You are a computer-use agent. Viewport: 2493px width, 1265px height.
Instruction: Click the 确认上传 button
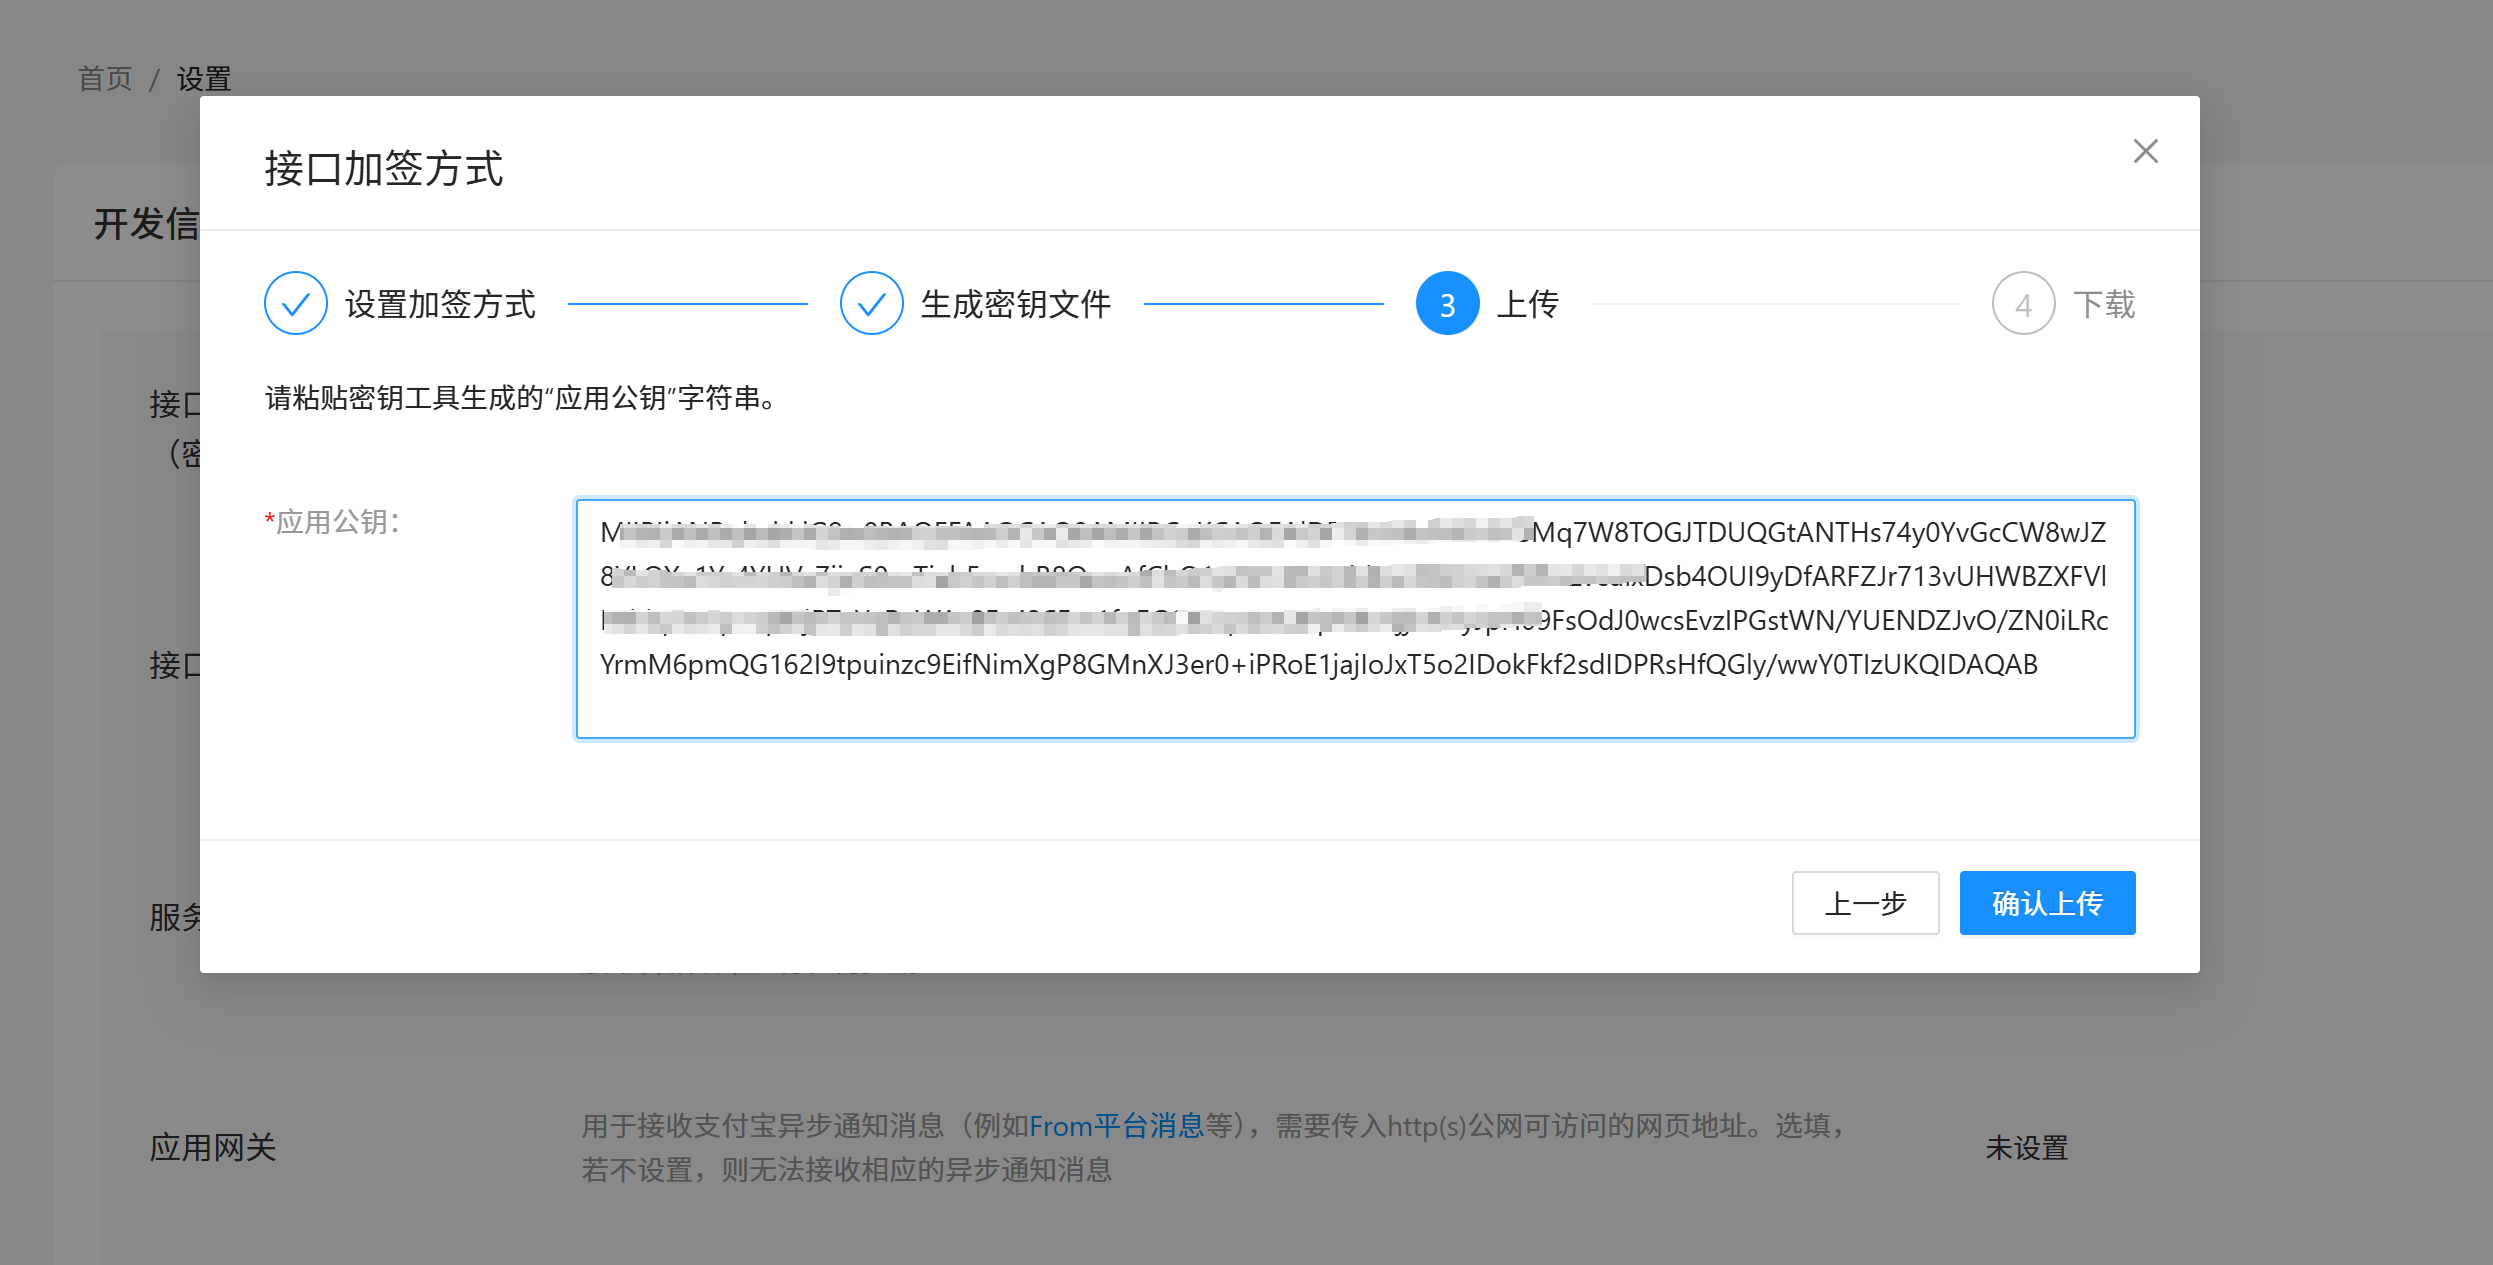point(2047,903)
